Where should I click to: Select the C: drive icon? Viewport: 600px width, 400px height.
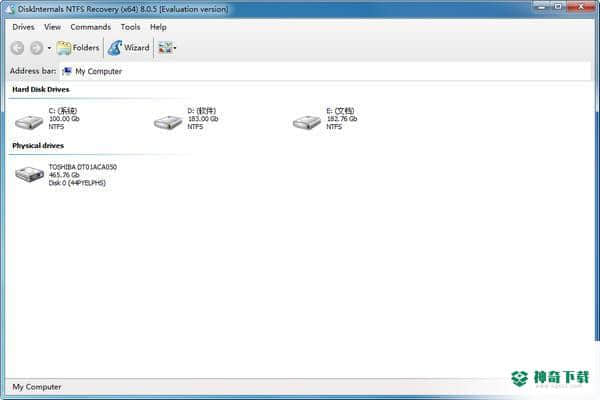(x=29, y=122)
